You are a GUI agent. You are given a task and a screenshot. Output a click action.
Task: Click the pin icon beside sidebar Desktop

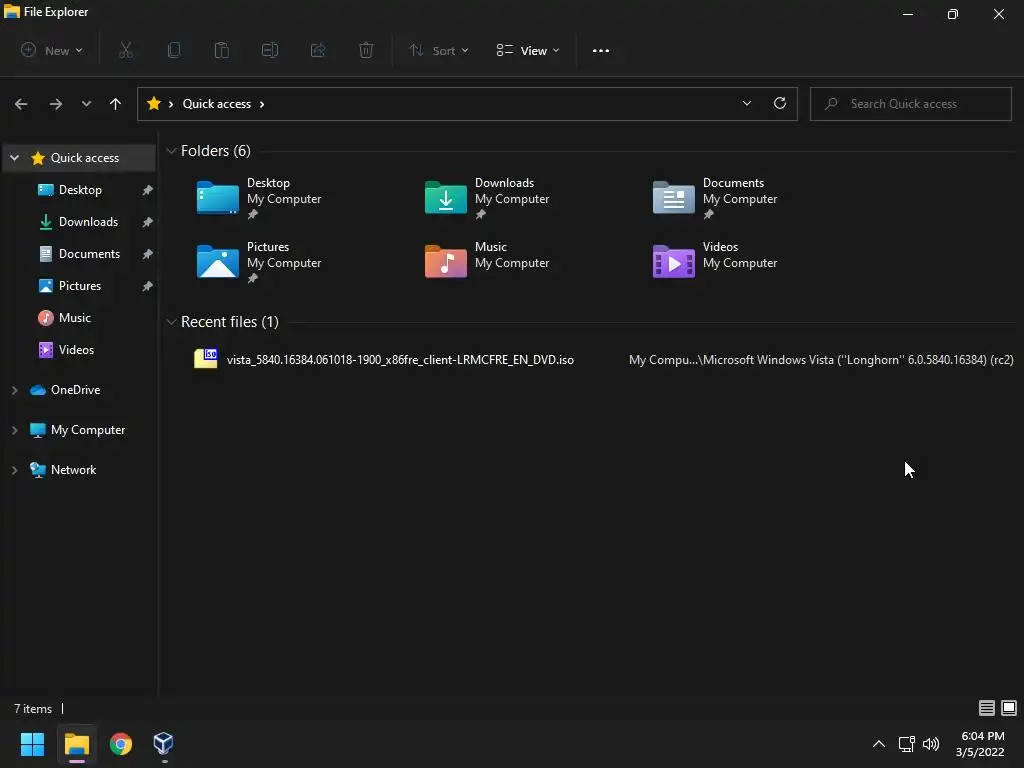pos(148,190)
